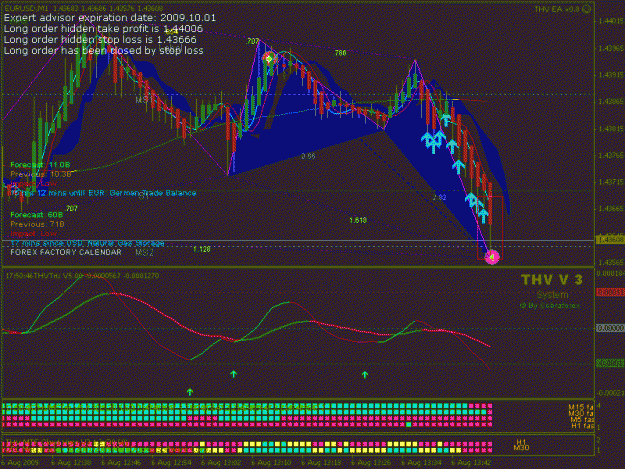Click the green level tag on oscillator scale
Screen dimensions: 625x469
click(610, 363)
